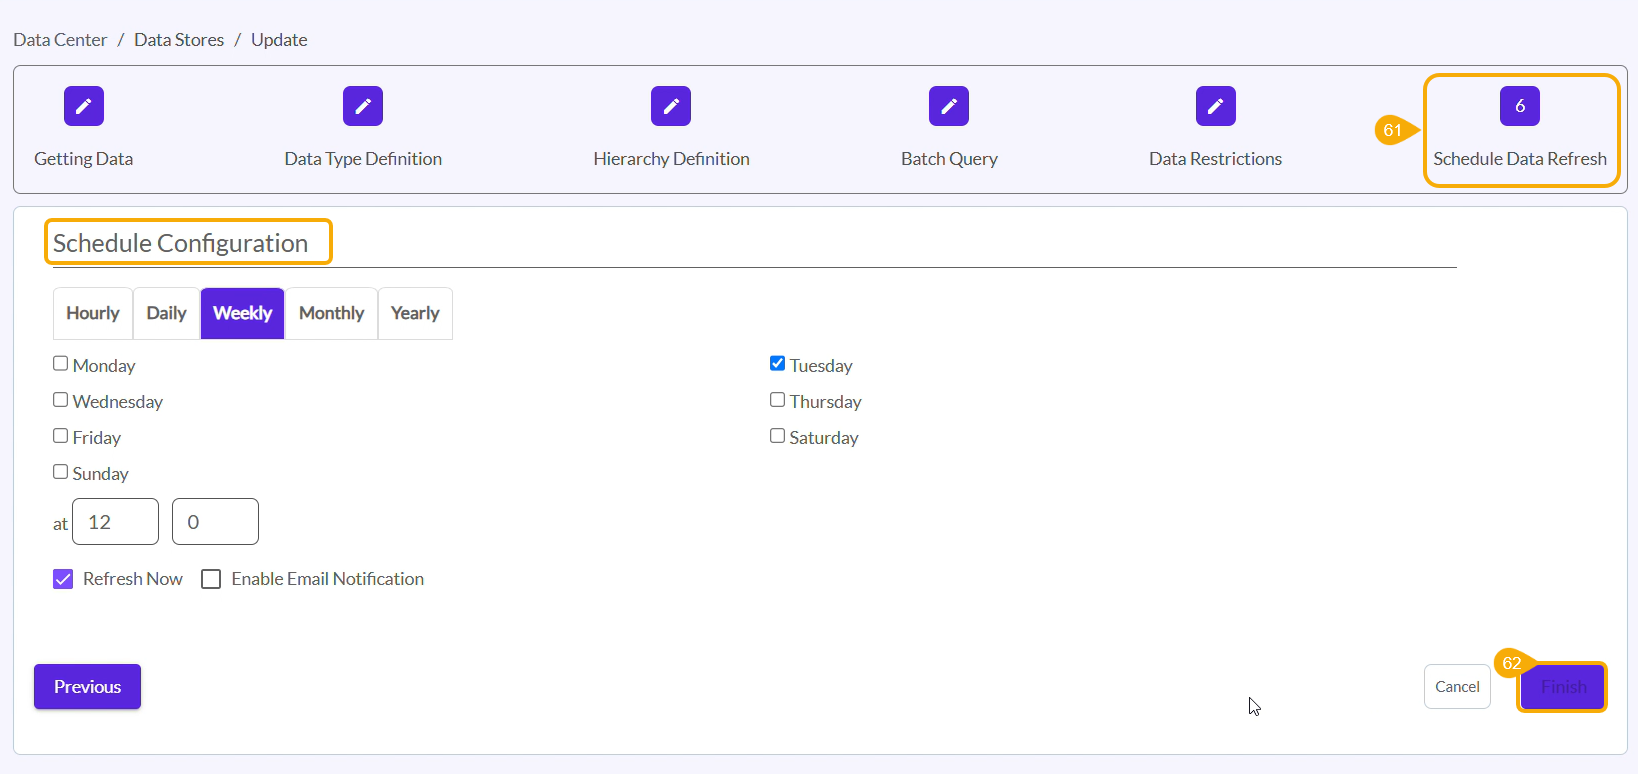Screen dimensions: 1638x774
Task: Open the Data Restrictions step icon
Action: pyautogui.click(x=1215, y=106)
